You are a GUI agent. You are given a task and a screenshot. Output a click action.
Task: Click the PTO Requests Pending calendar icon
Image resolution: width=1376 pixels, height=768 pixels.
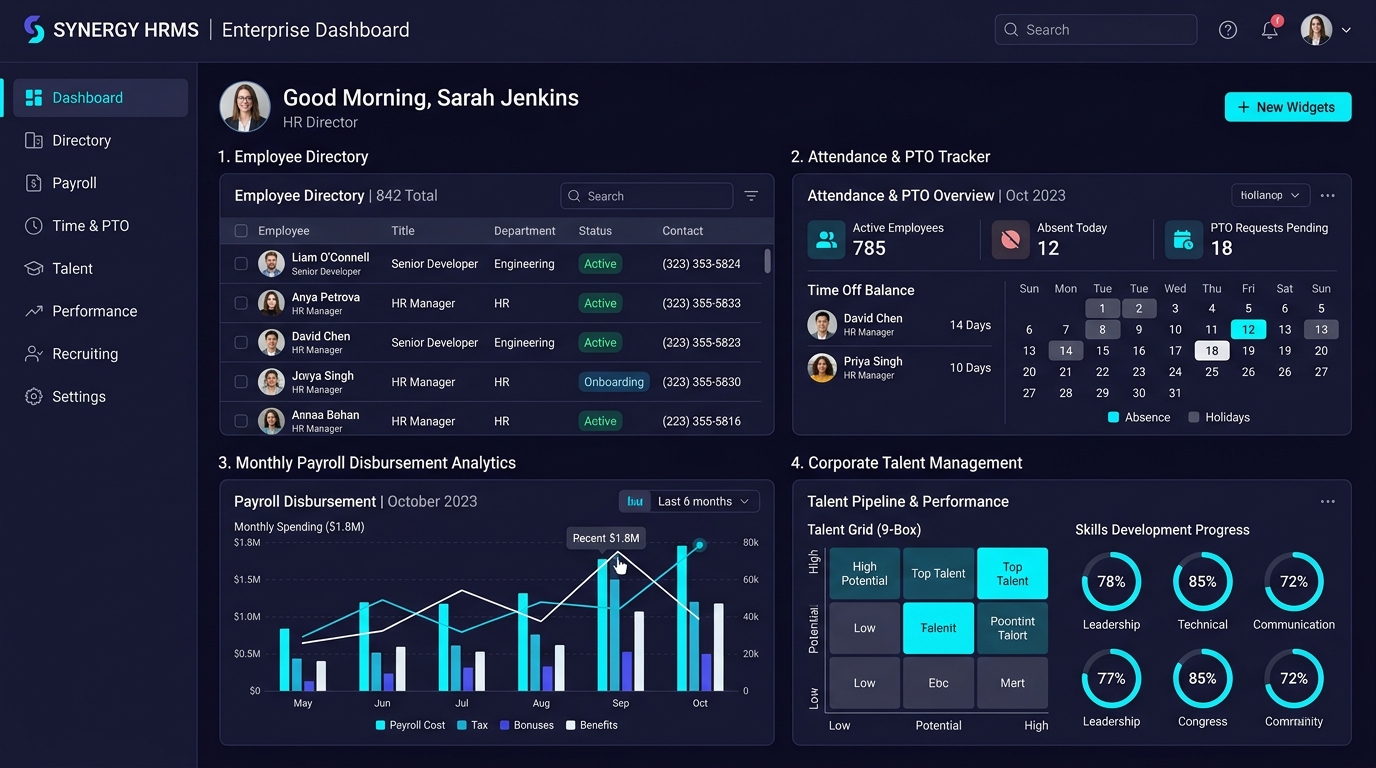coord(1183,240)
